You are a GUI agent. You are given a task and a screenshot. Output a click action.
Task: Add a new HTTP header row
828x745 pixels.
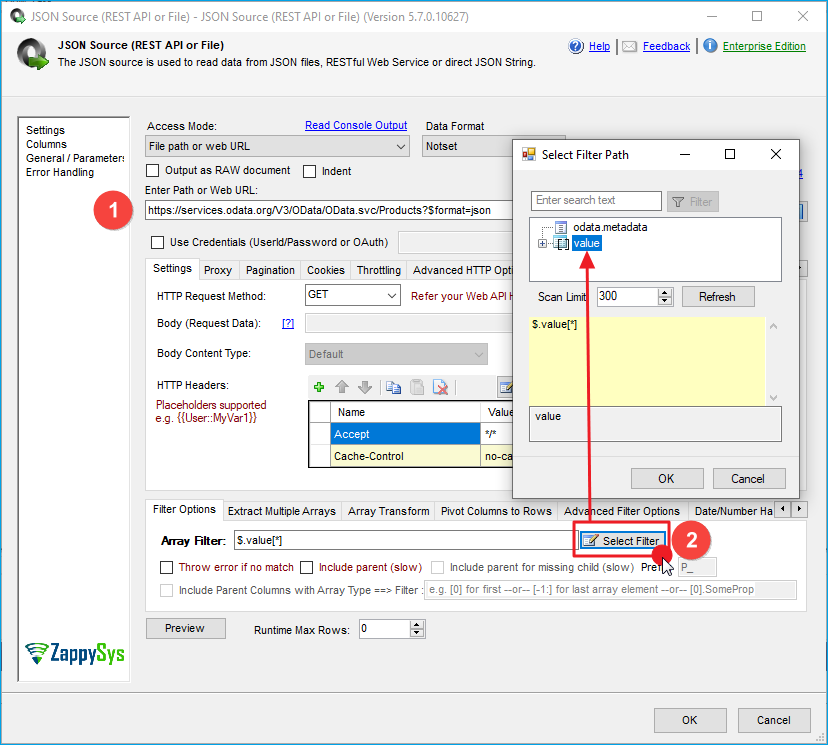pyautogui.click(x=319, y=387)
